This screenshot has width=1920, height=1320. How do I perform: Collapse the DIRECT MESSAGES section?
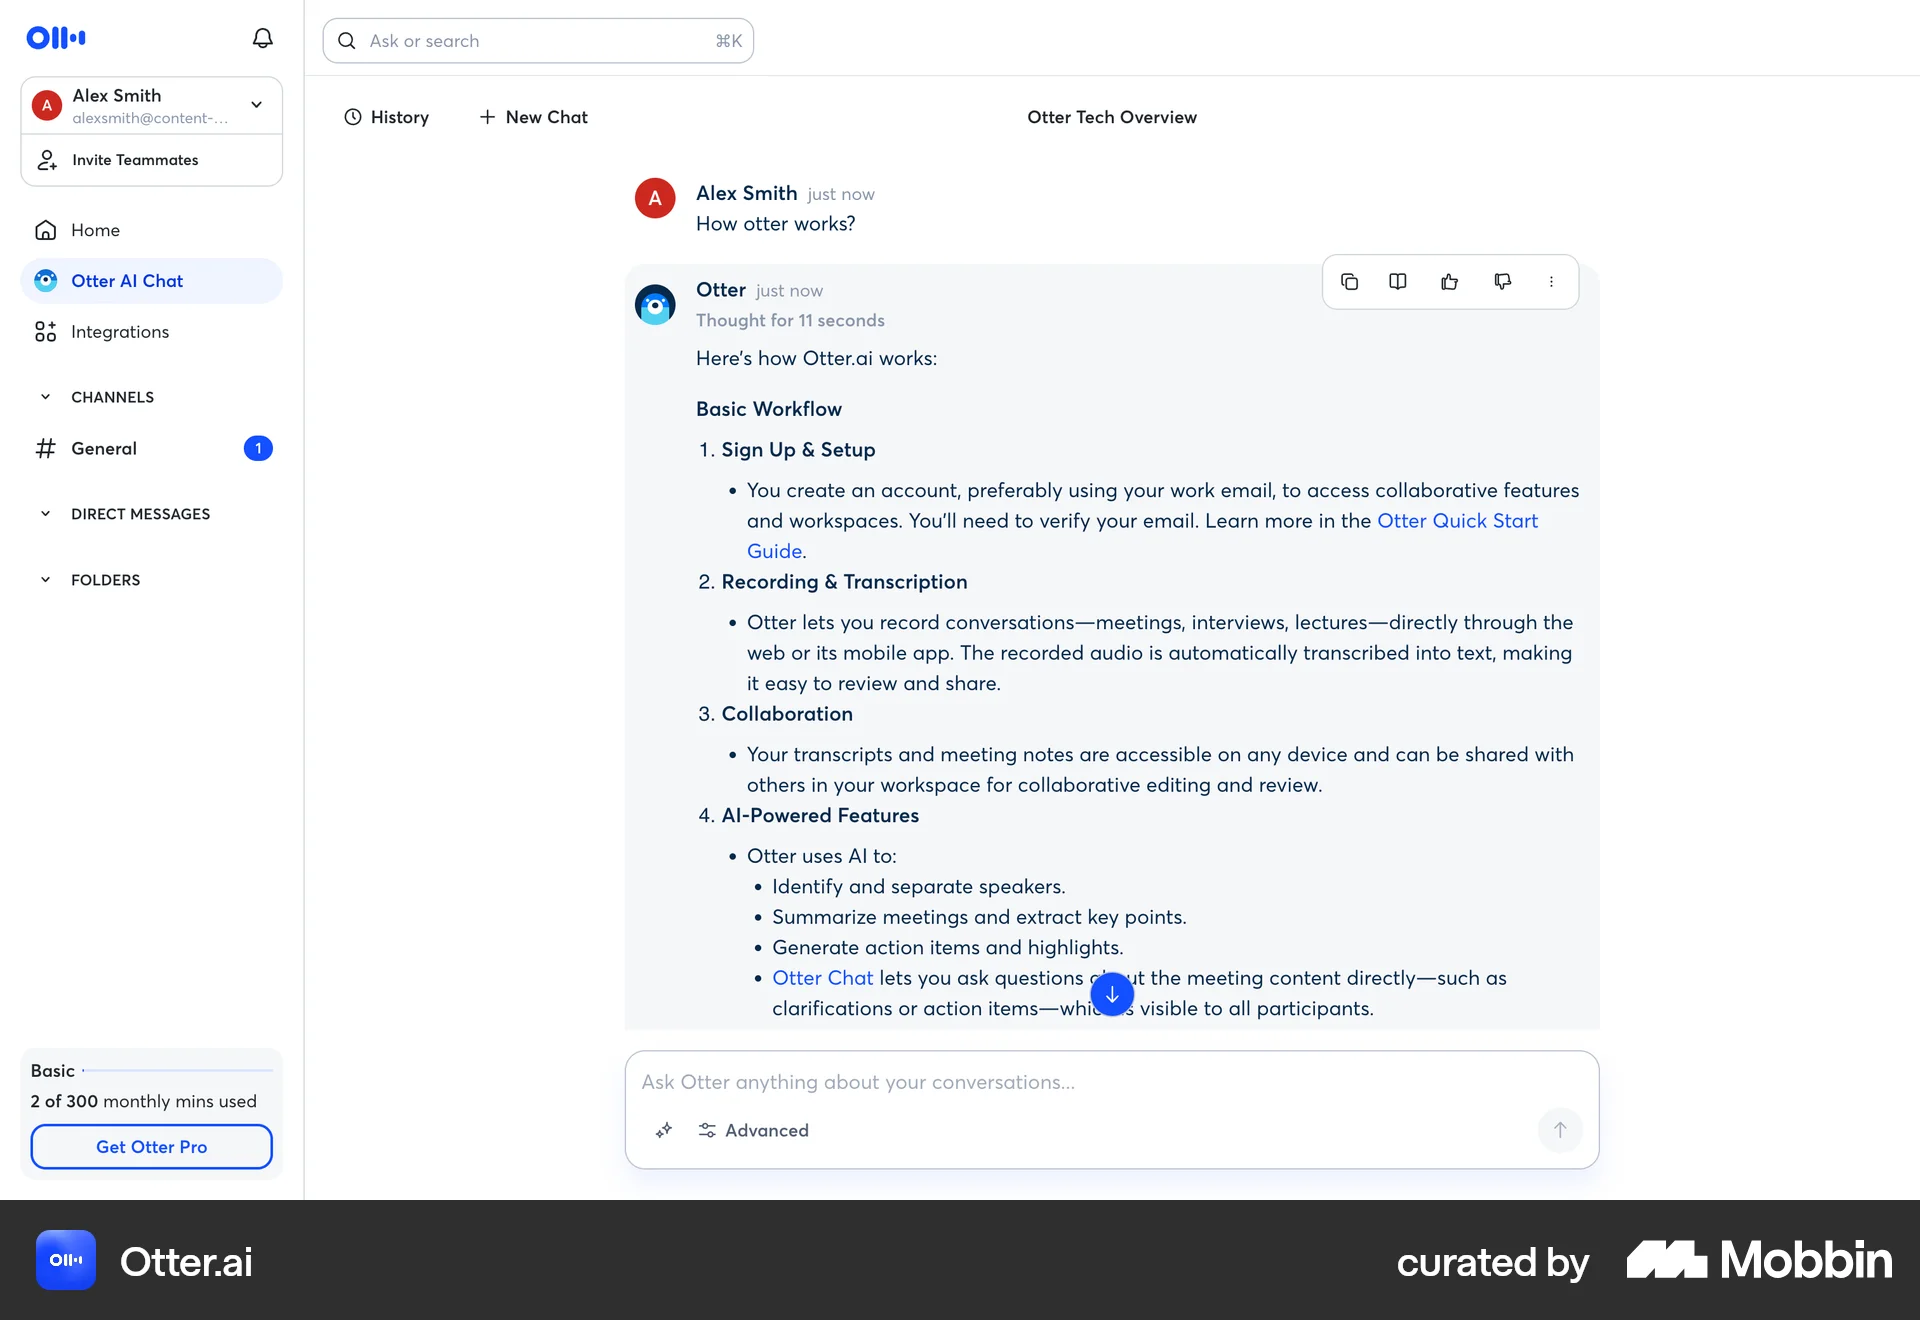coord(45,514)
